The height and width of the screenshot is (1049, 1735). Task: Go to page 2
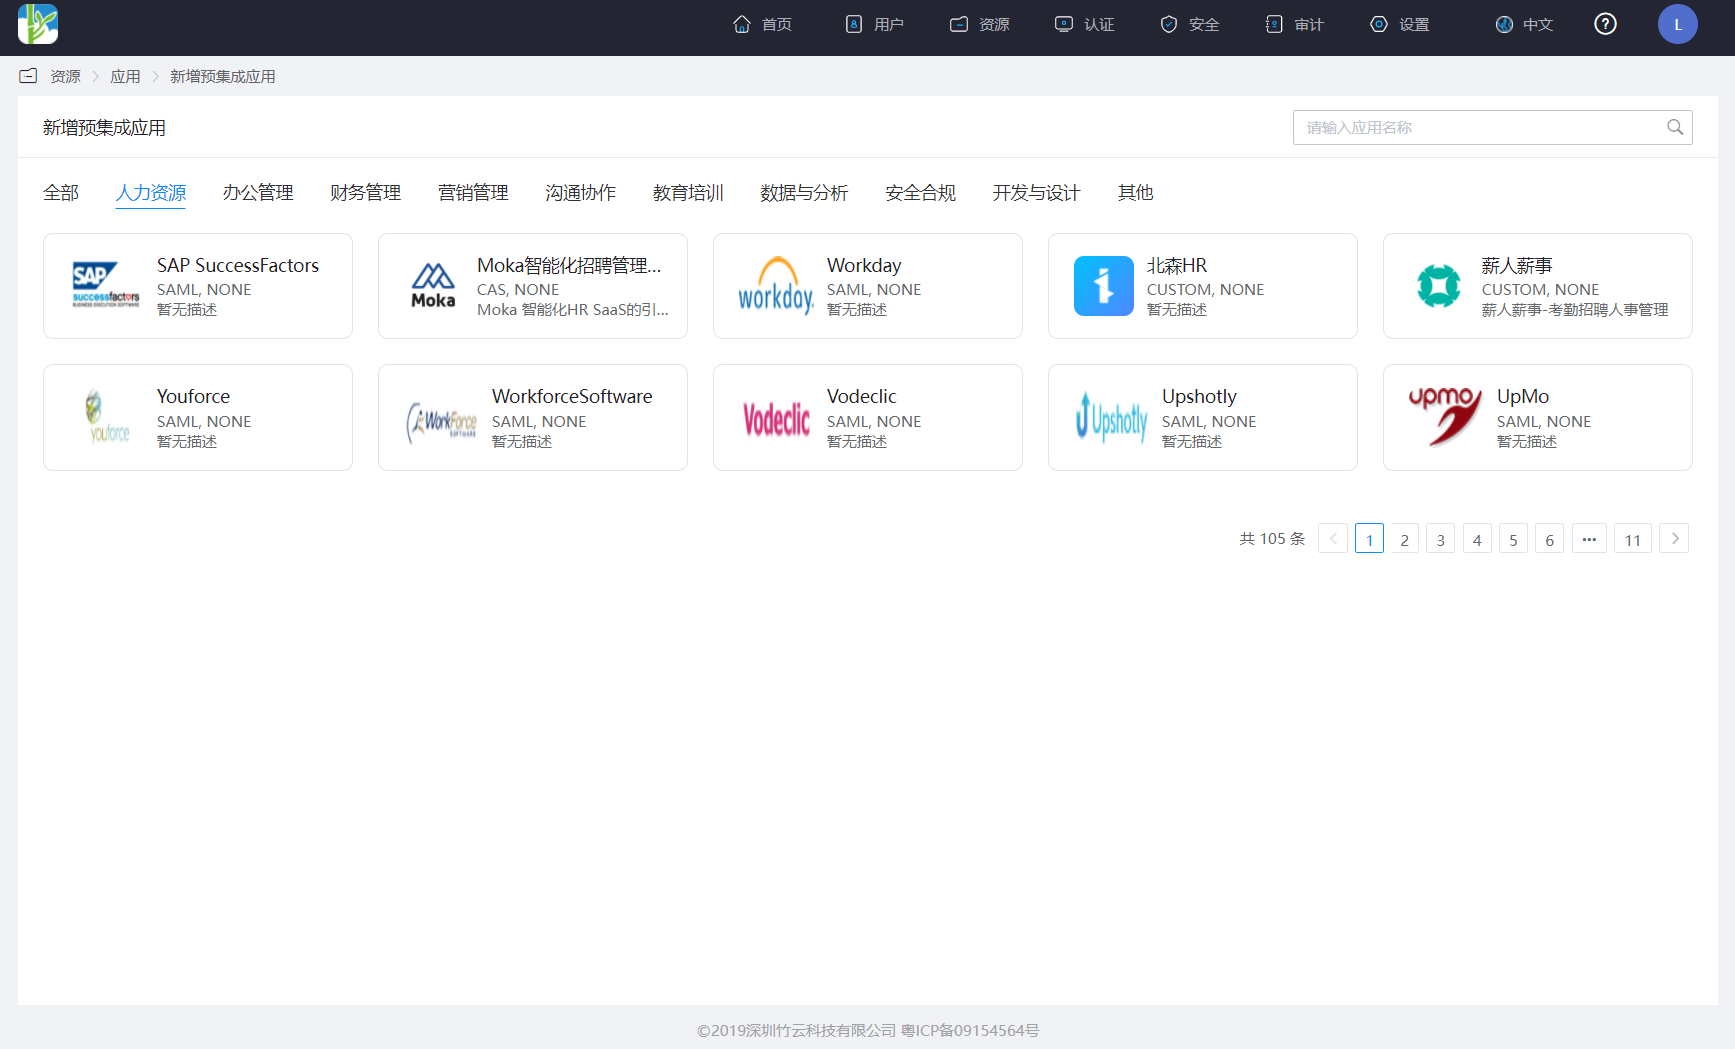(x=1405, y=538)
